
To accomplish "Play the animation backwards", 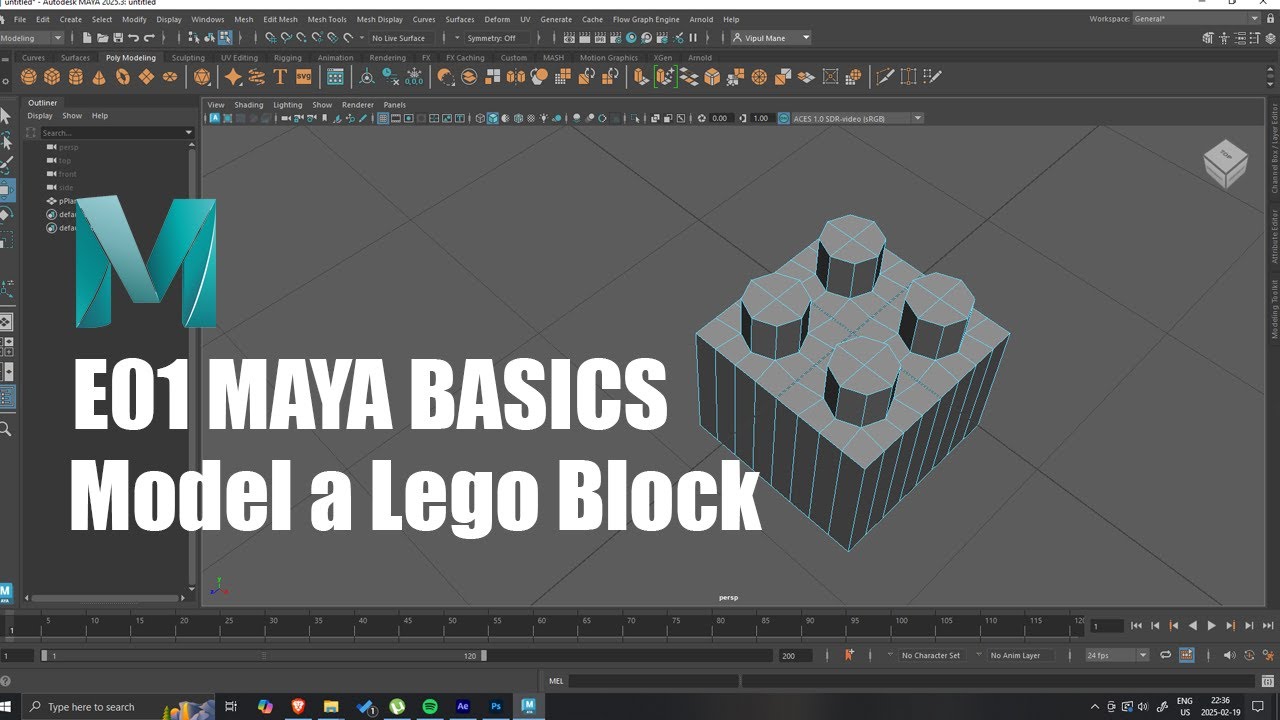I will (x=1192, y=626).
